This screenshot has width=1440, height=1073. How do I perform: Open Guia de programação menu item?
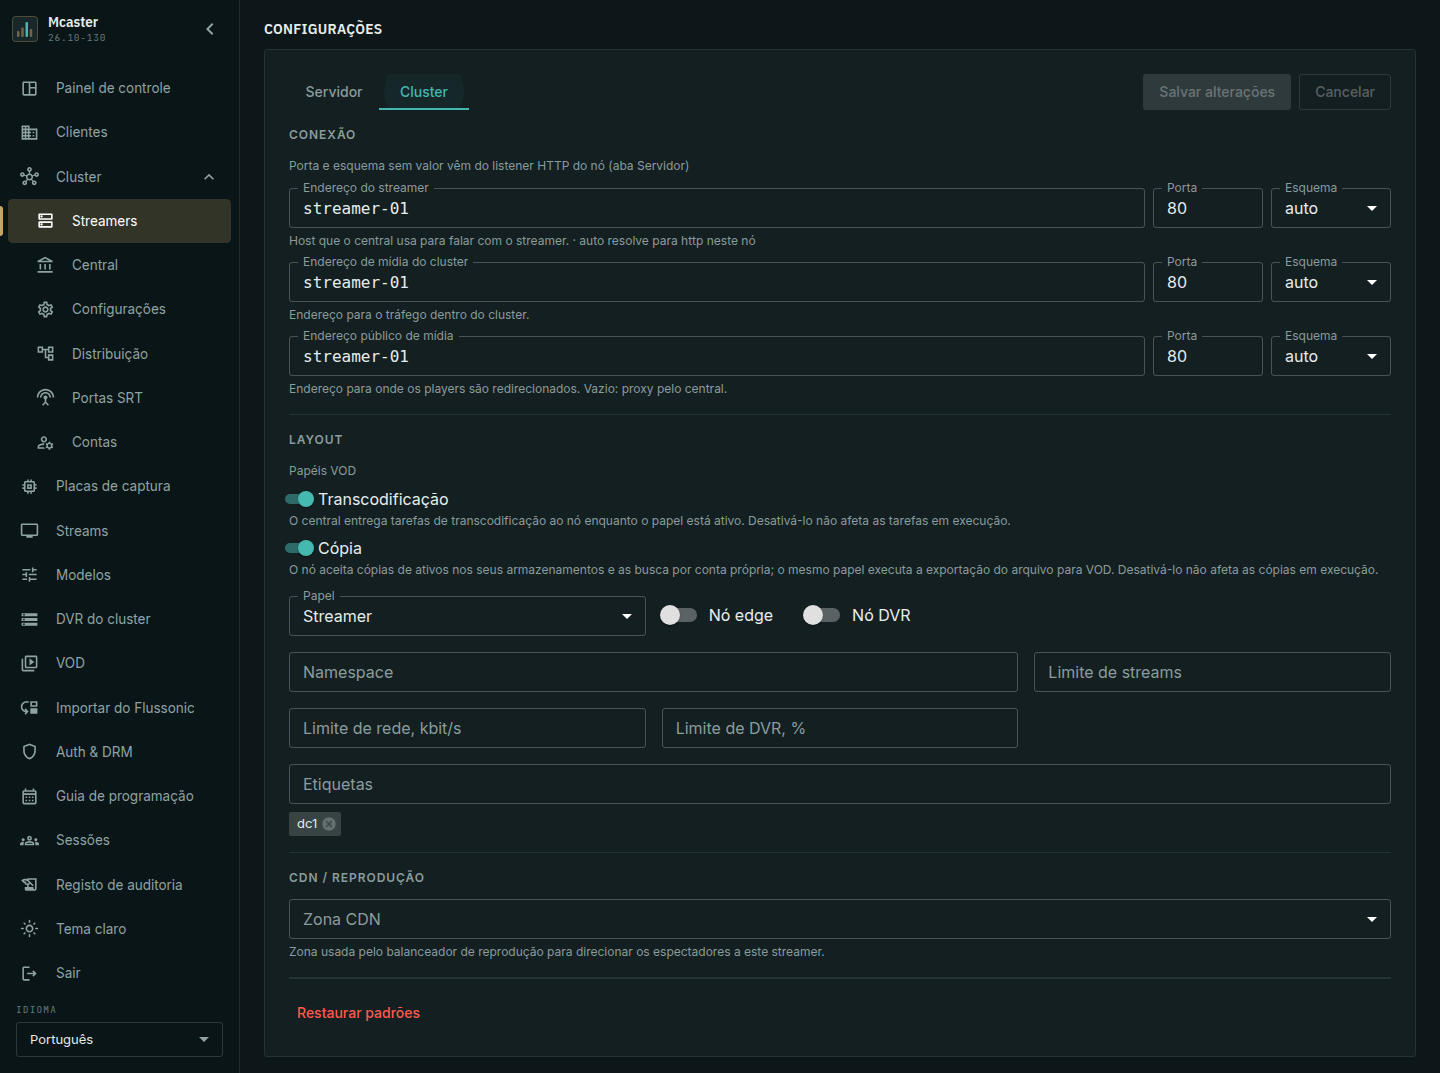click(x=119, y=796)
